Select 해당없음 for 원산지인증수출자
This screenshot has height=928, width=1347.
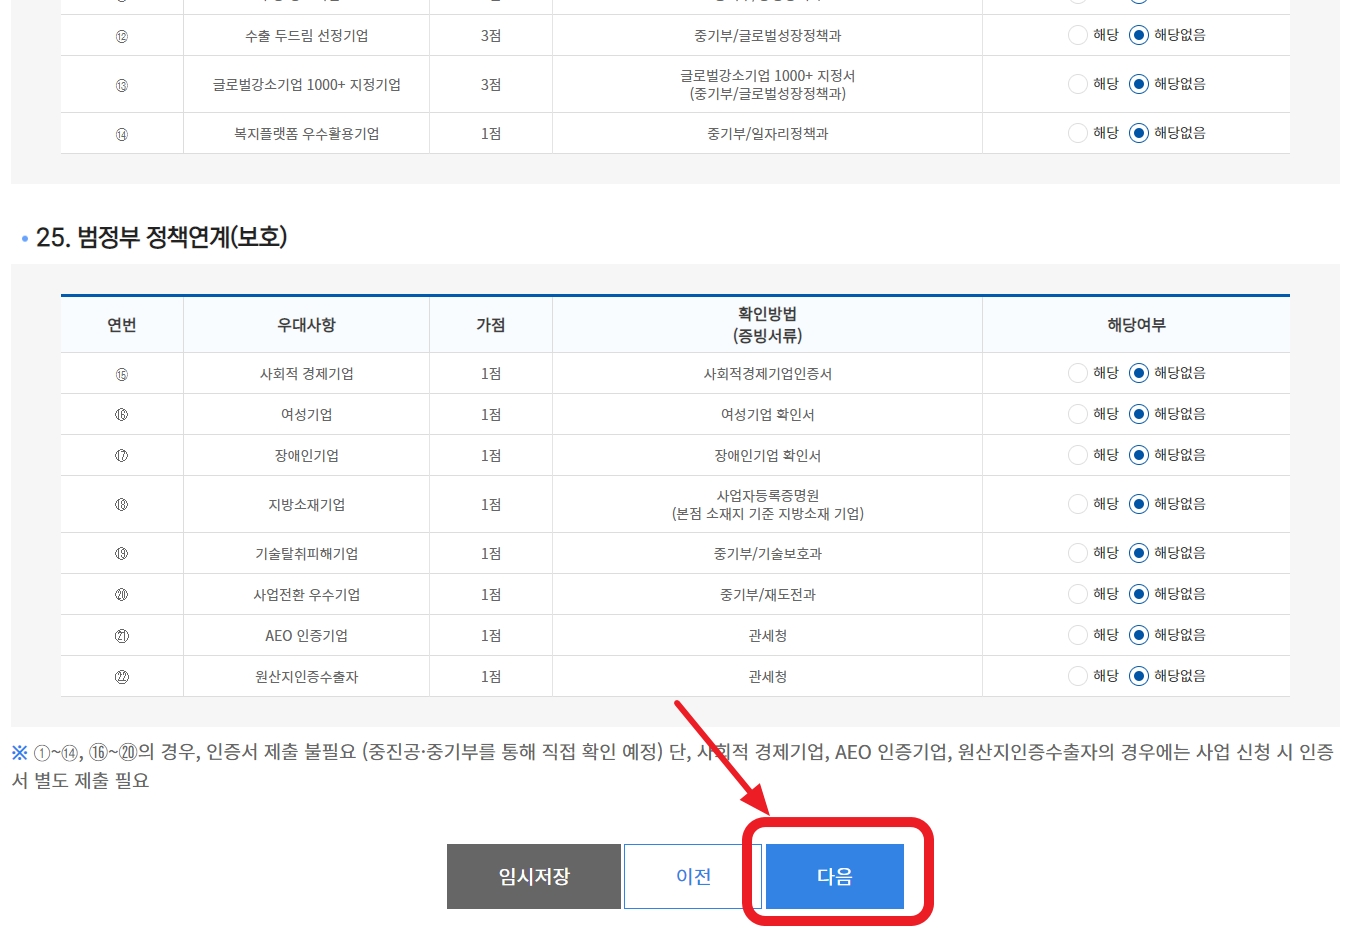pyautogui.click(x=1138, y=676)
